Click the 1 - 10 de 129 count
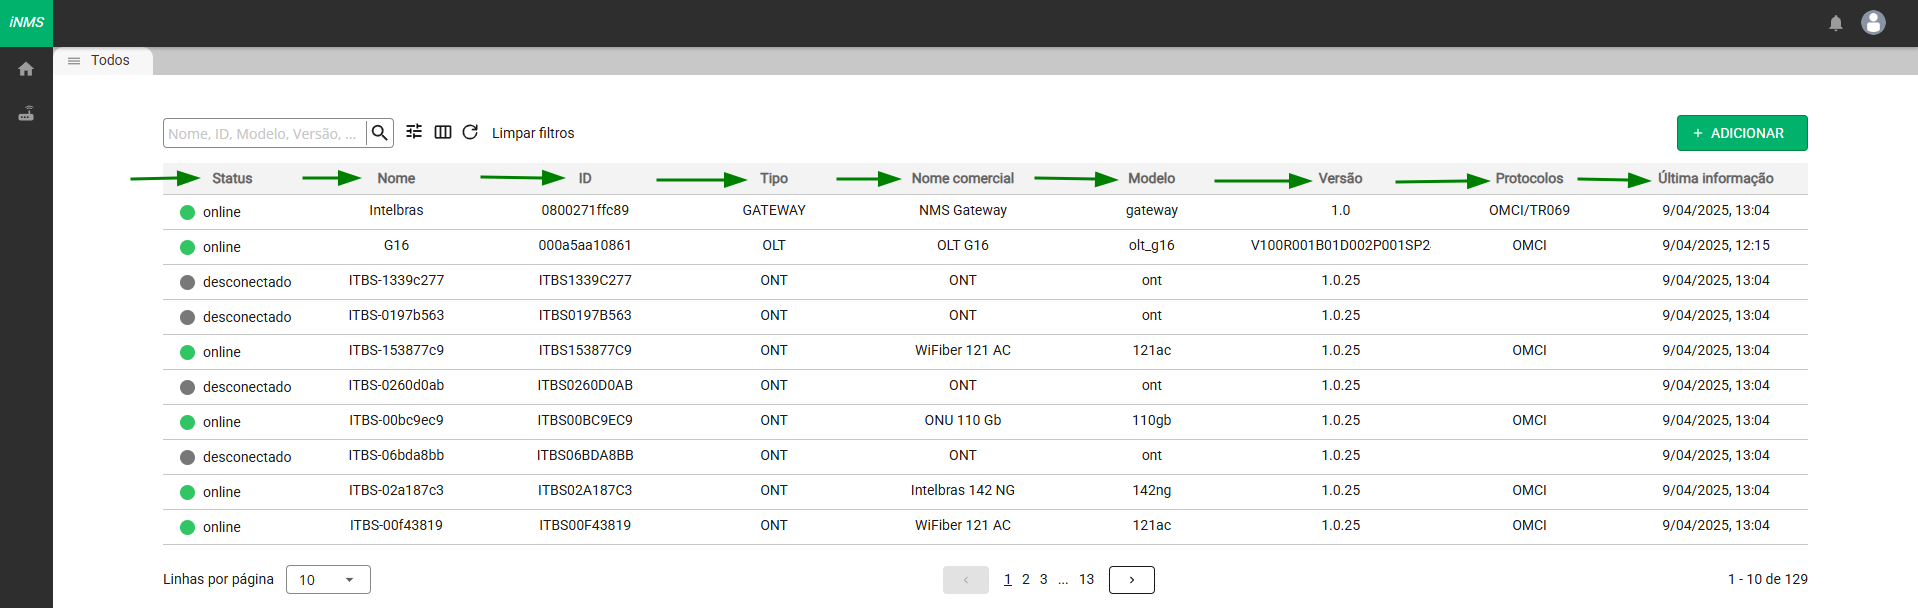The width and height of the screenshot is (1918, 608). coord(1768,579)
